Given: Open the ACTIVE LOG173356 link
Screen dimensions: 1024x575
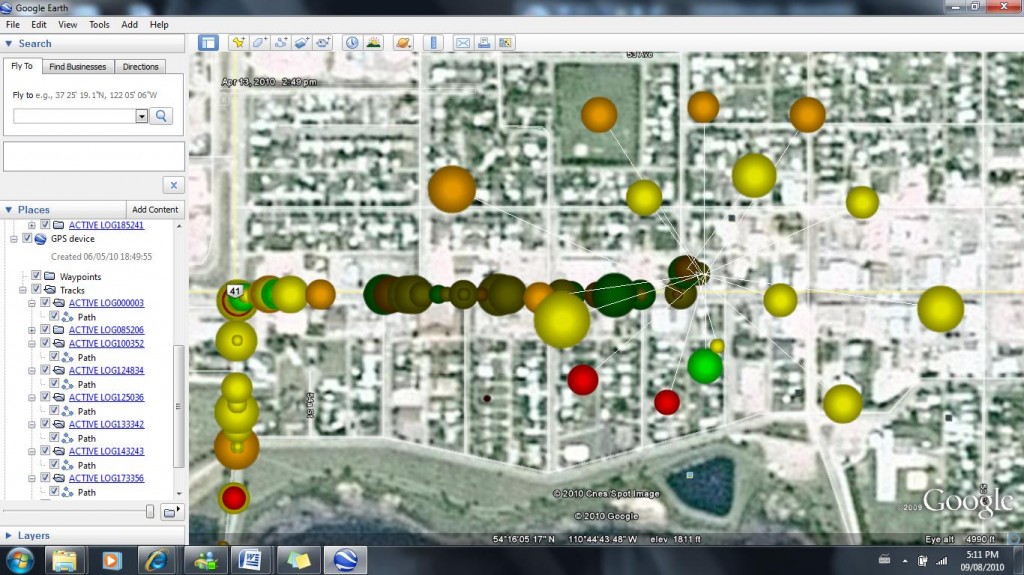Looking at the screenshot, I should 106,478.
